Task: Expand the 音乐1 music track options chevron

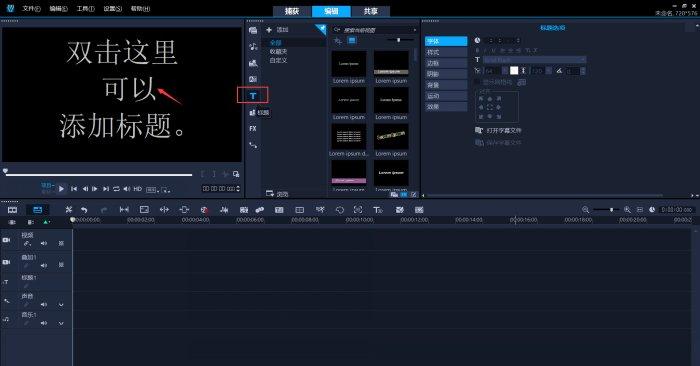Action: tap(61, 323)
